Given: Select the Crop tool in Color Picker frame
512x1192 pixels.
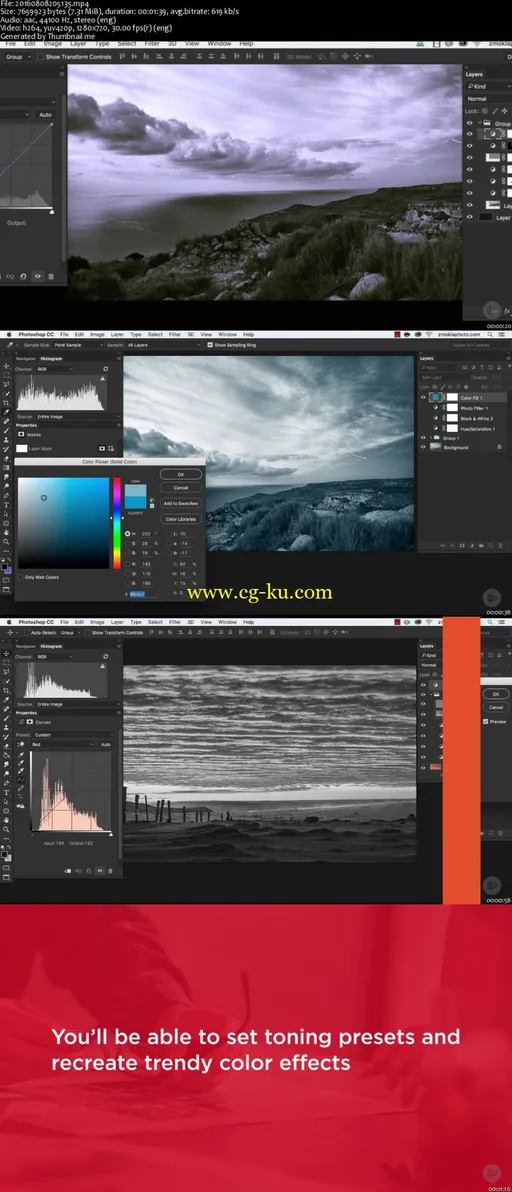Looking at the screenshot, I should pyautogui.click(x=6, y=404).
